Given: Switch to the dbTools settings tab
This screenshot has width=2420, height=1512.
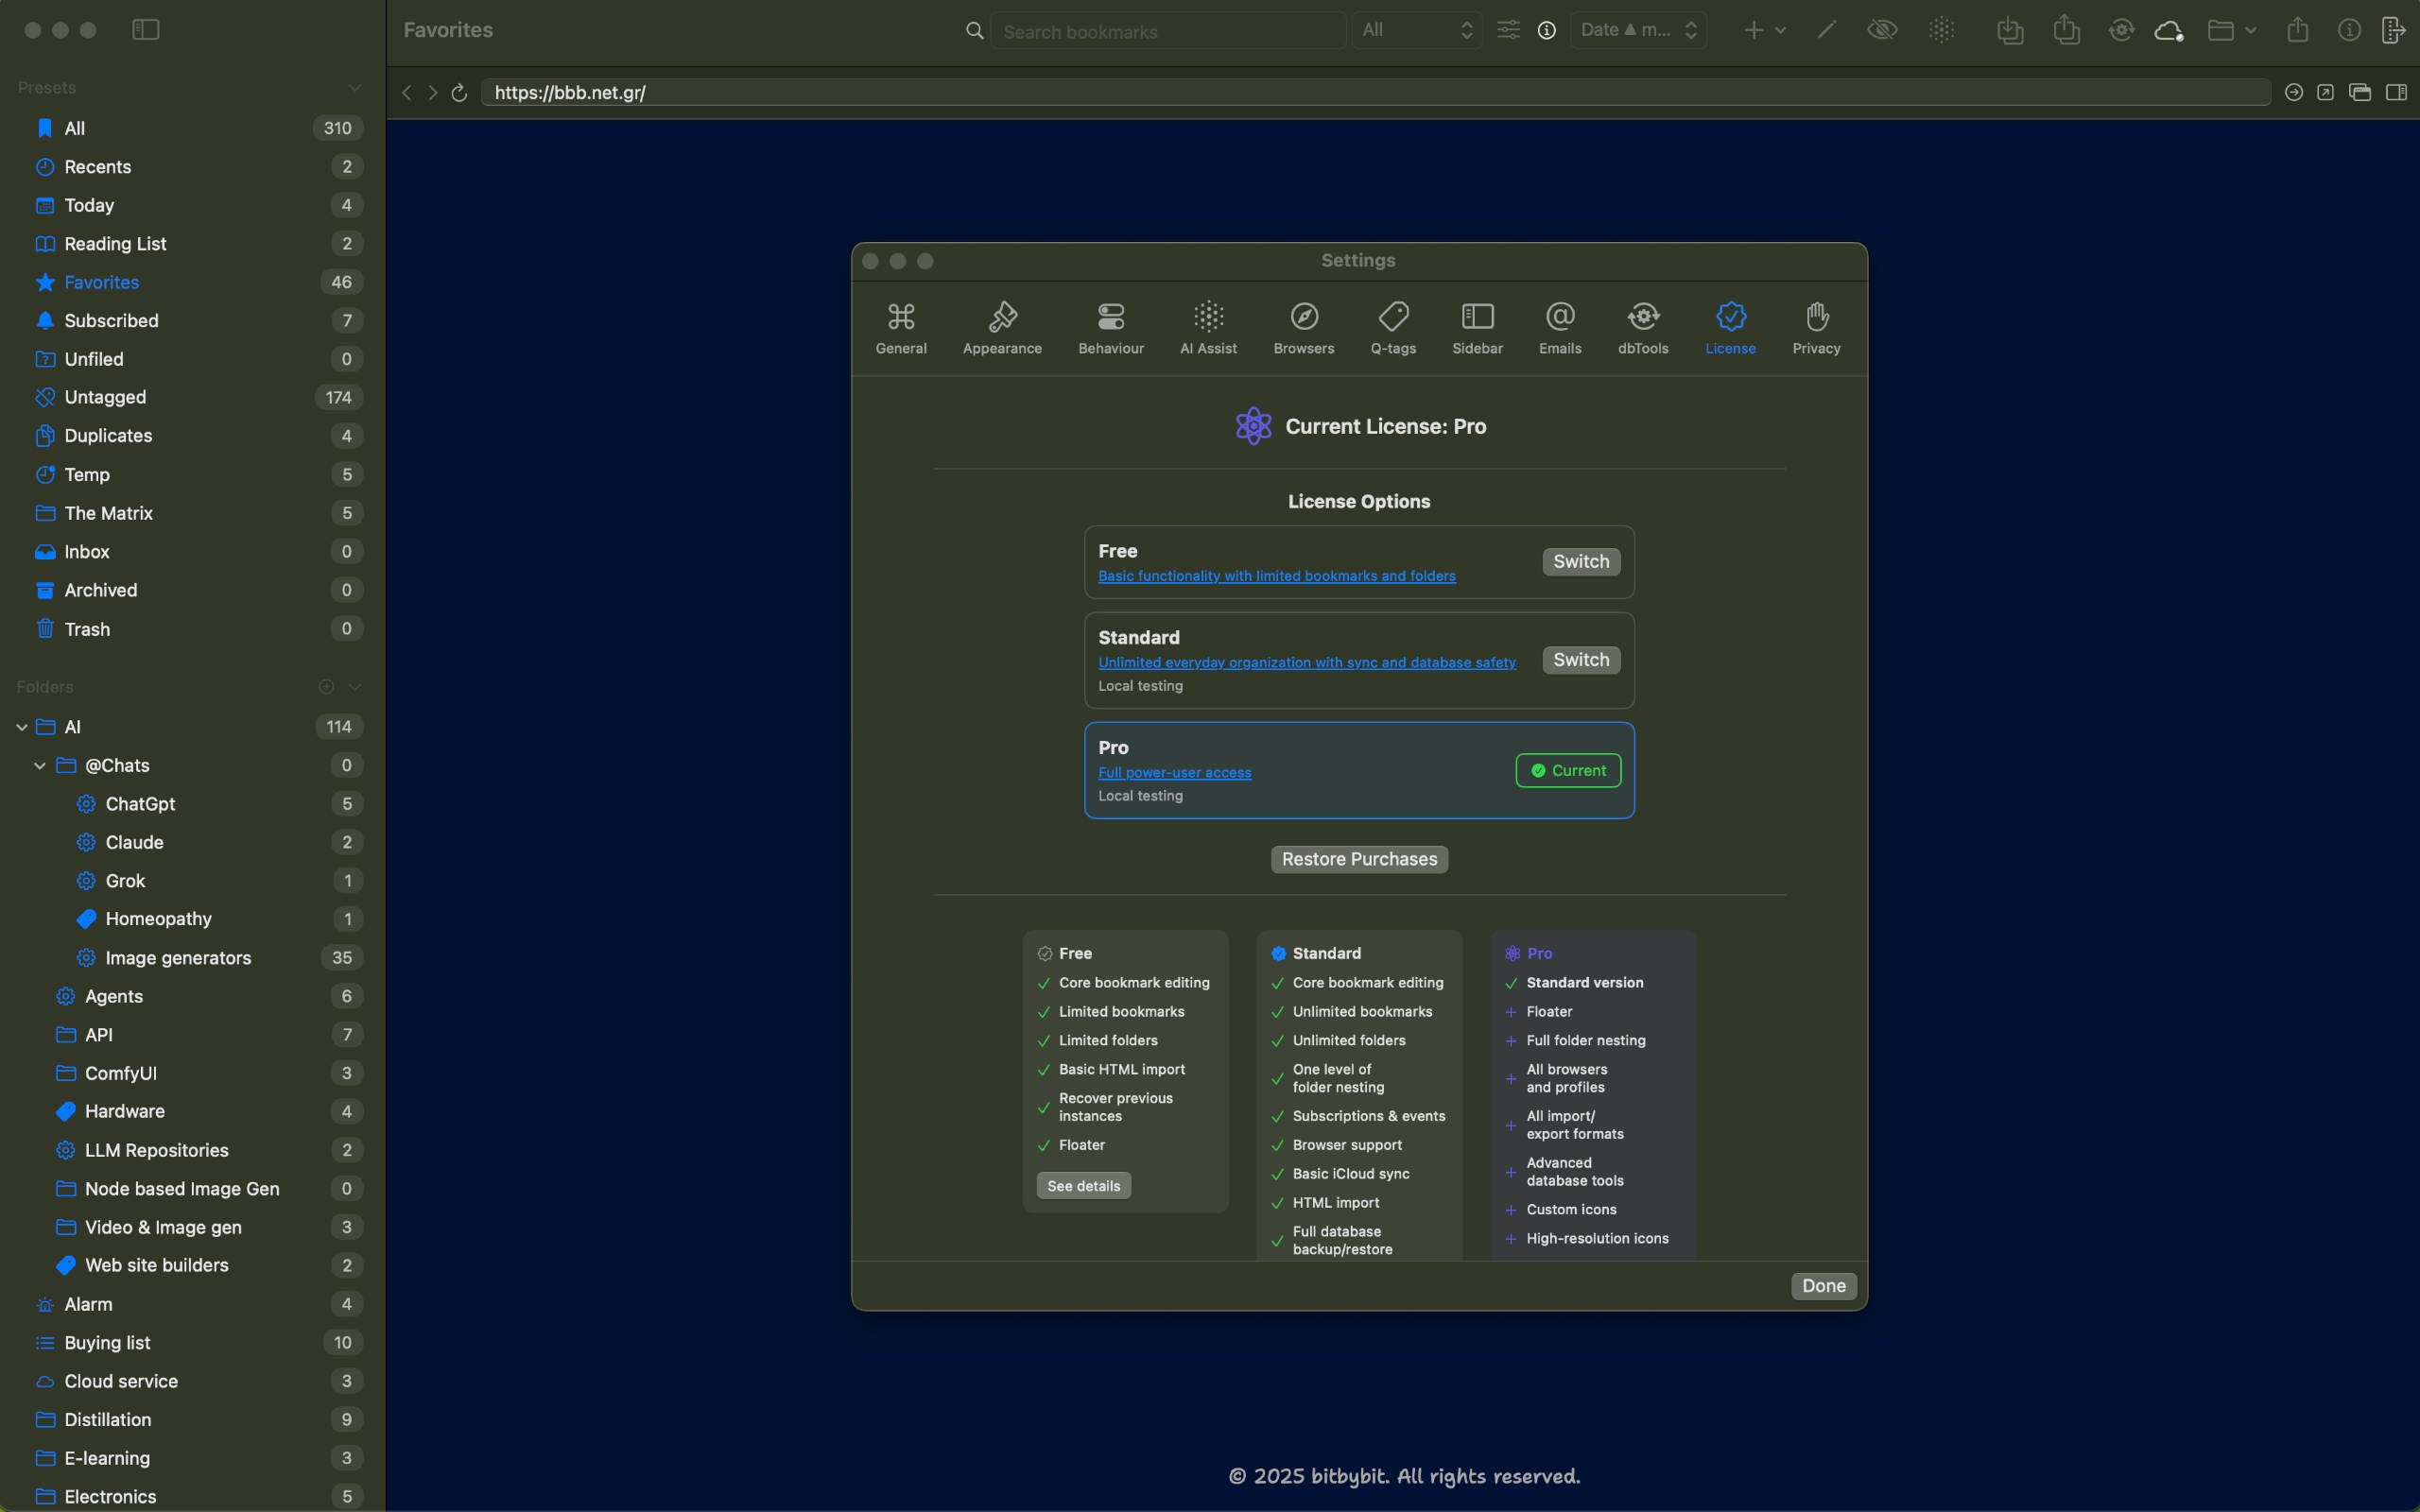Looking at the screenshot, I should (x=1643, y=328).
